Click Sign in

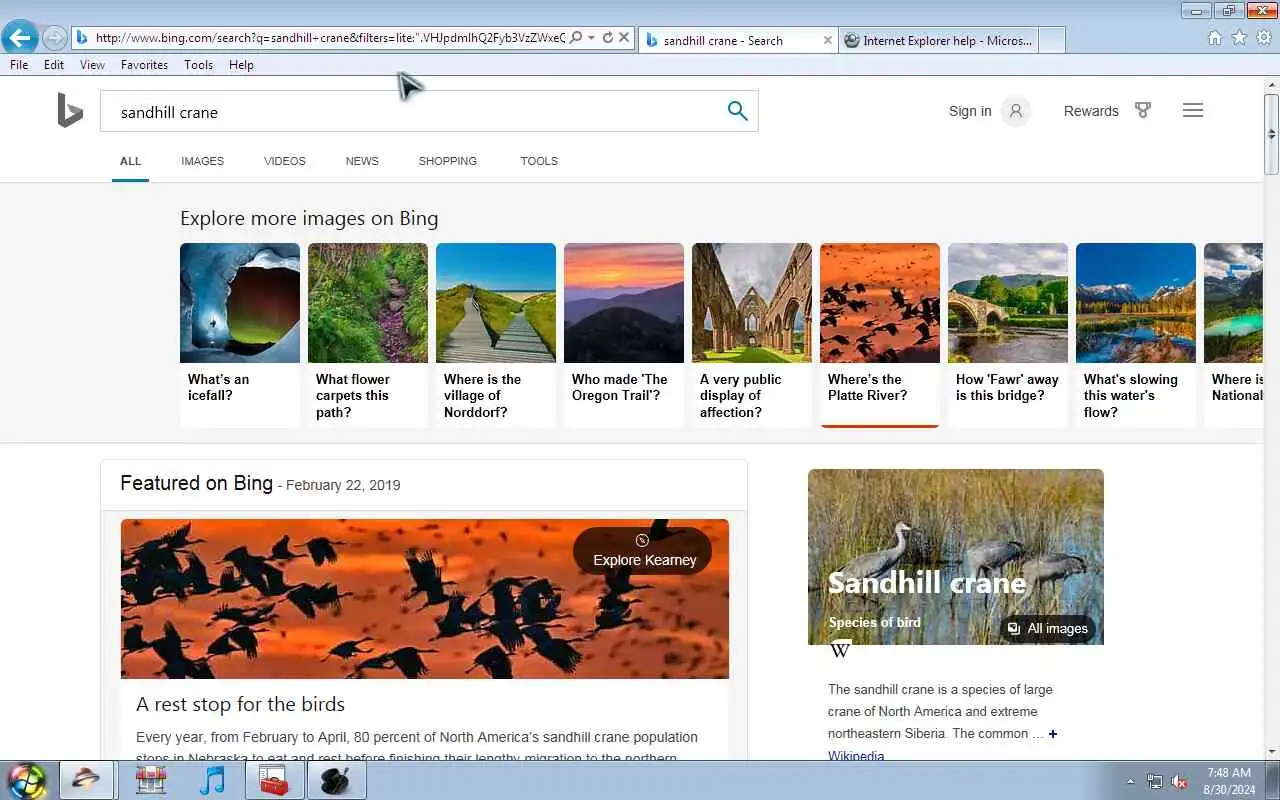(x=970, y=111)
